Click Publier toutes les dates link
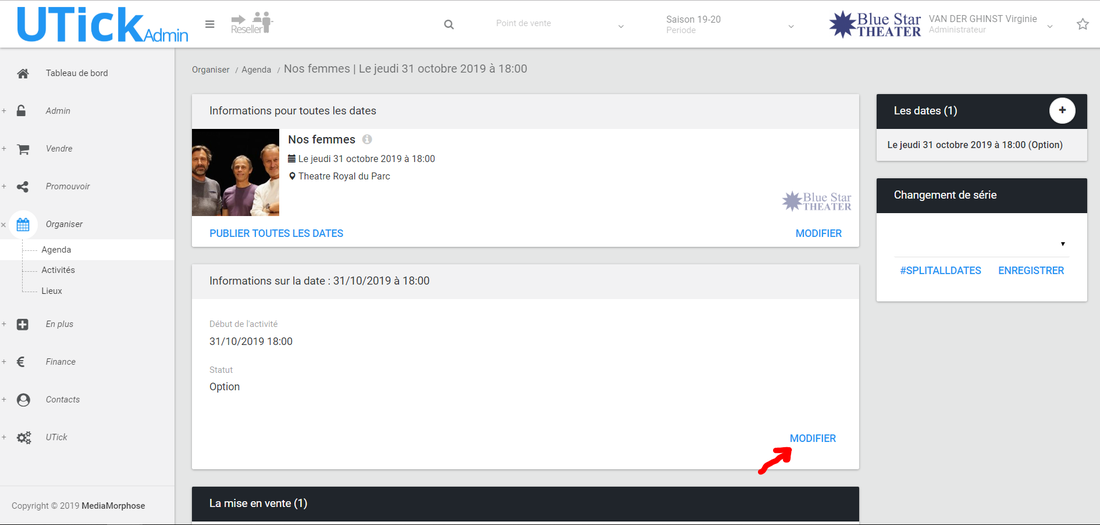Image resolution: width=1100 pixels, height=525 pixels. click(x=276, y=233)
